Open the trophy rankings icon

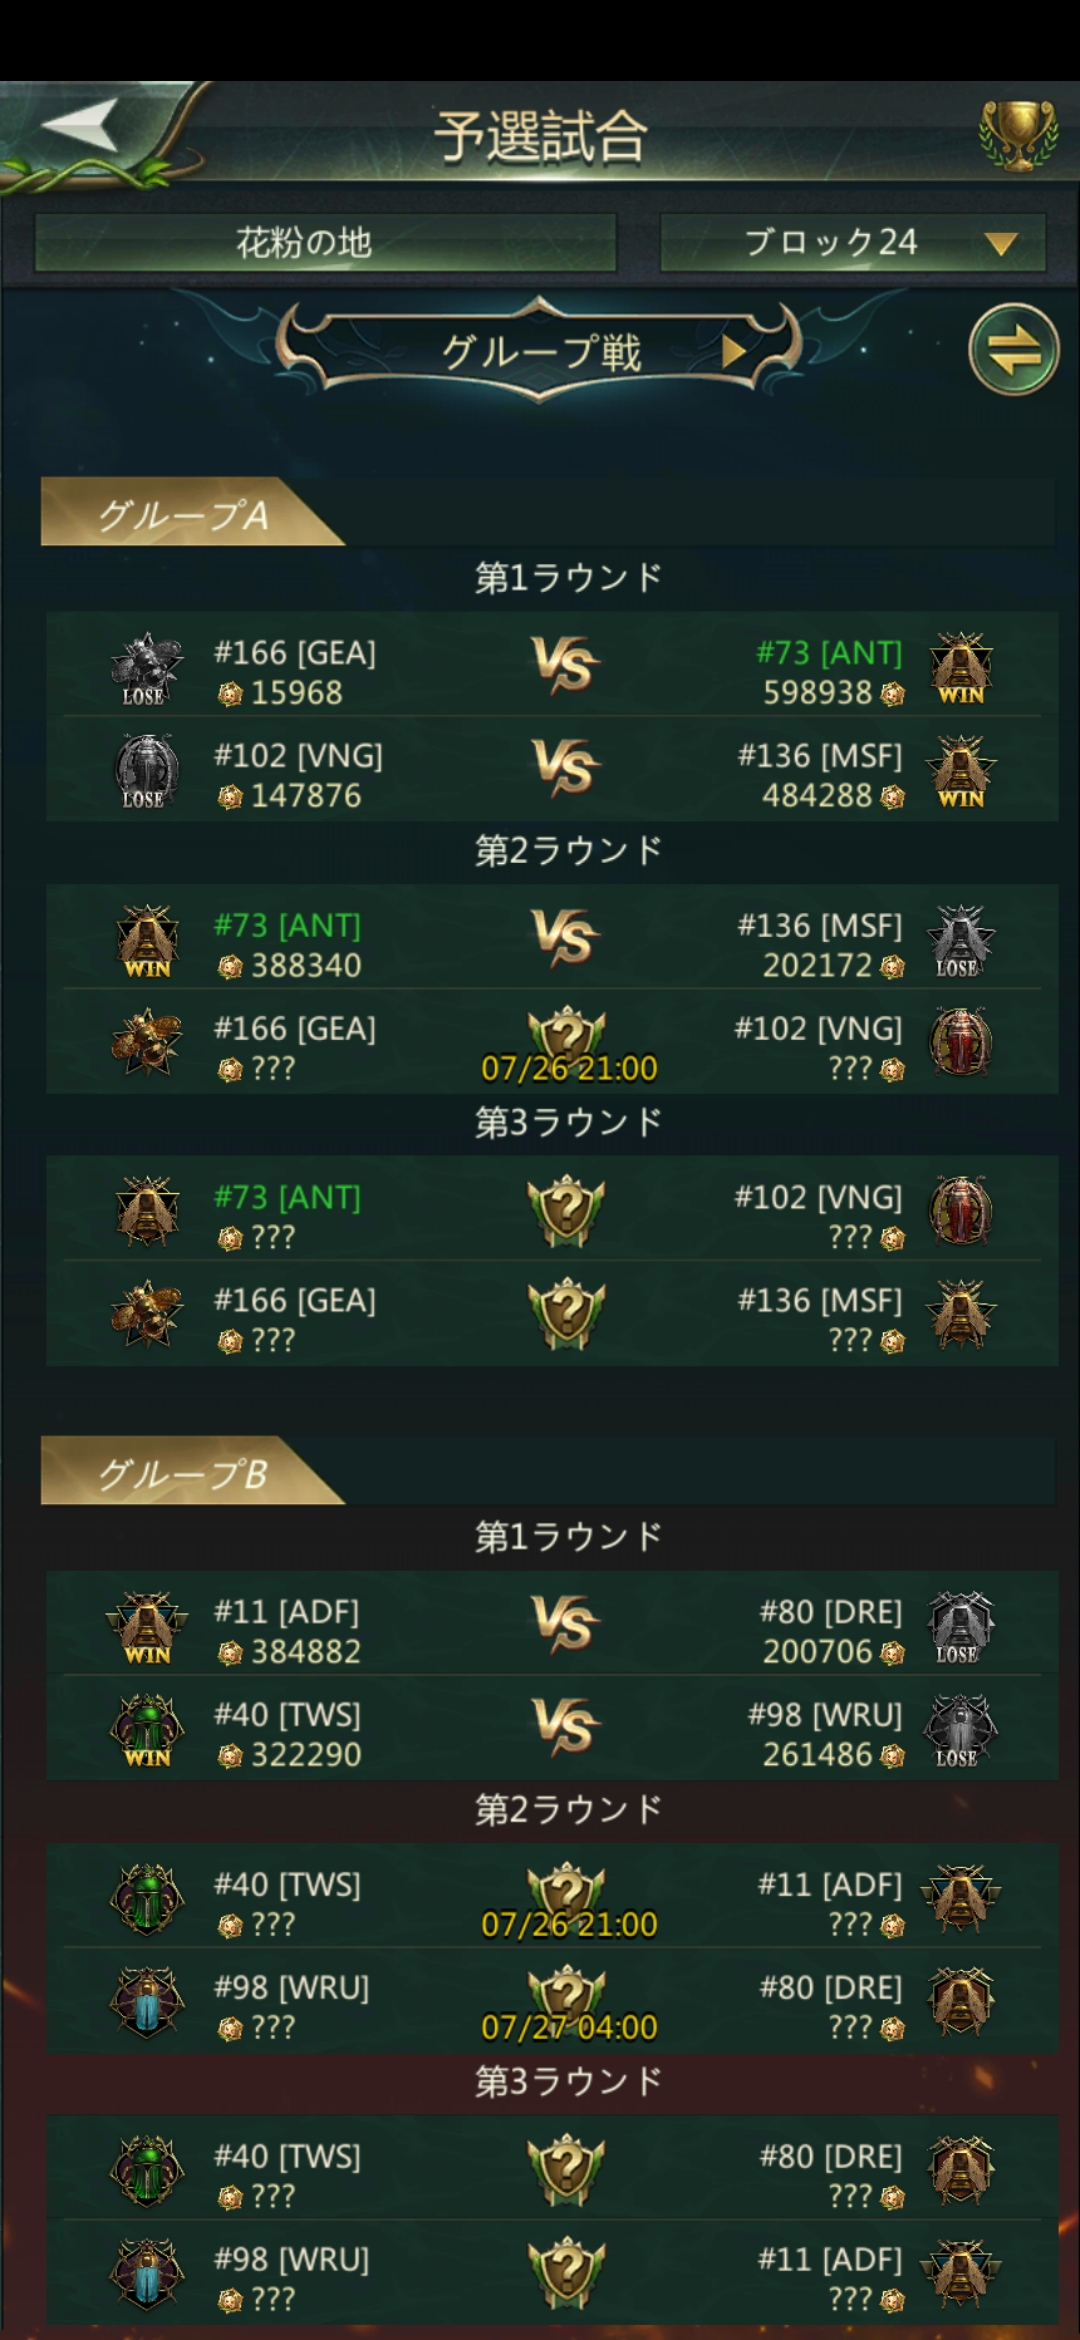(1017, 135)
